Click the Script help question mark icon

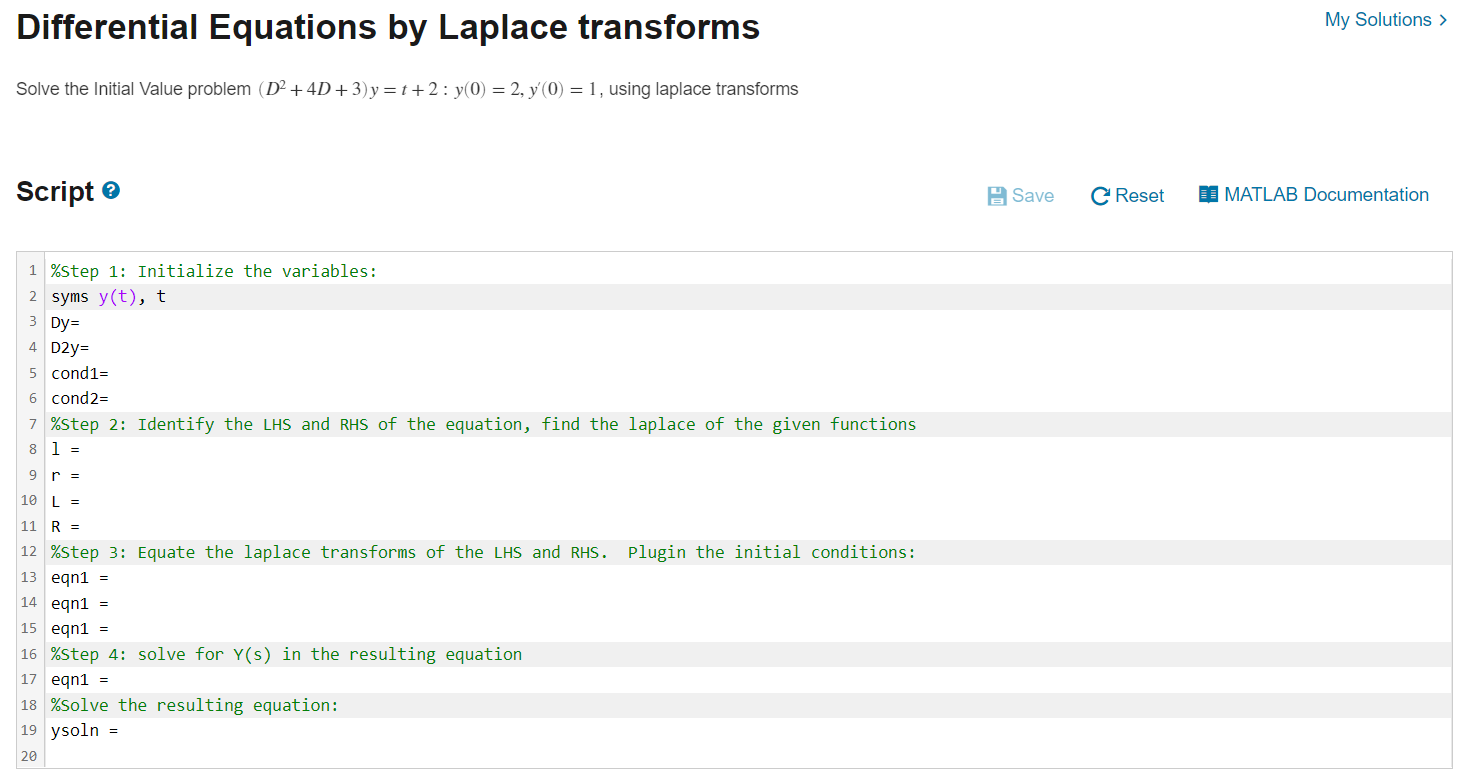(x=111, y=191)
